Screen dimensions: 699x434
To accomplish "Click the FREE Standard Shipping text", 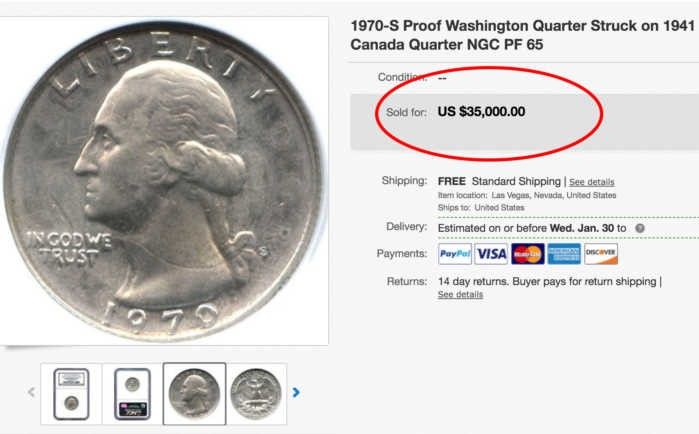I will coord(499,181).
